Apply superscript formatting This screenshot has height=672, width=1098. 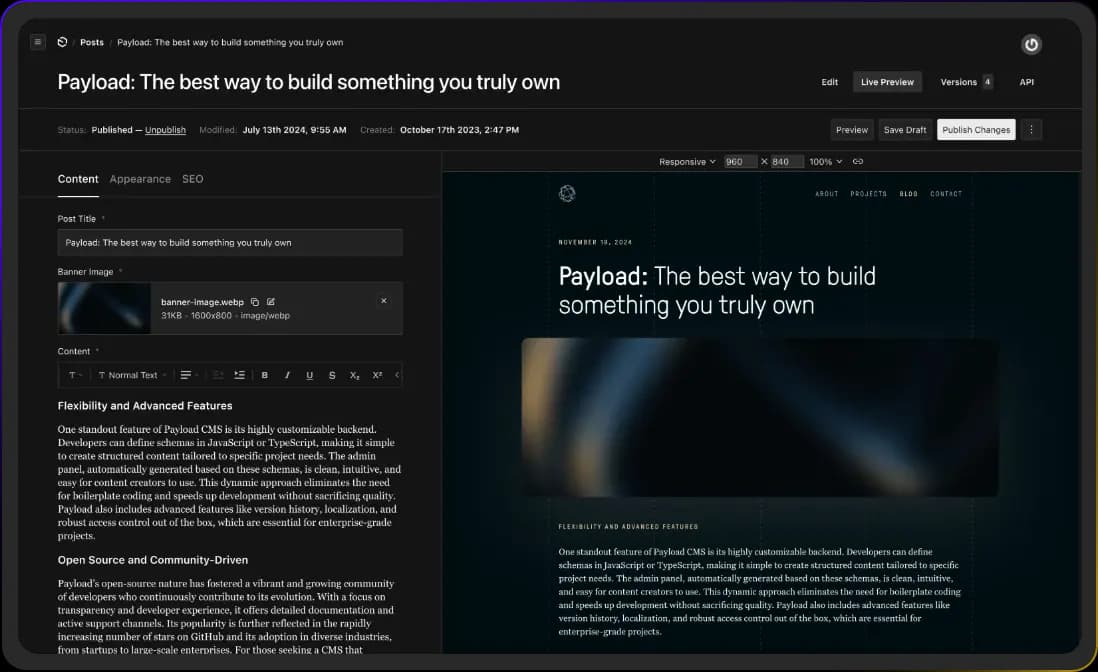click(377, 375)
